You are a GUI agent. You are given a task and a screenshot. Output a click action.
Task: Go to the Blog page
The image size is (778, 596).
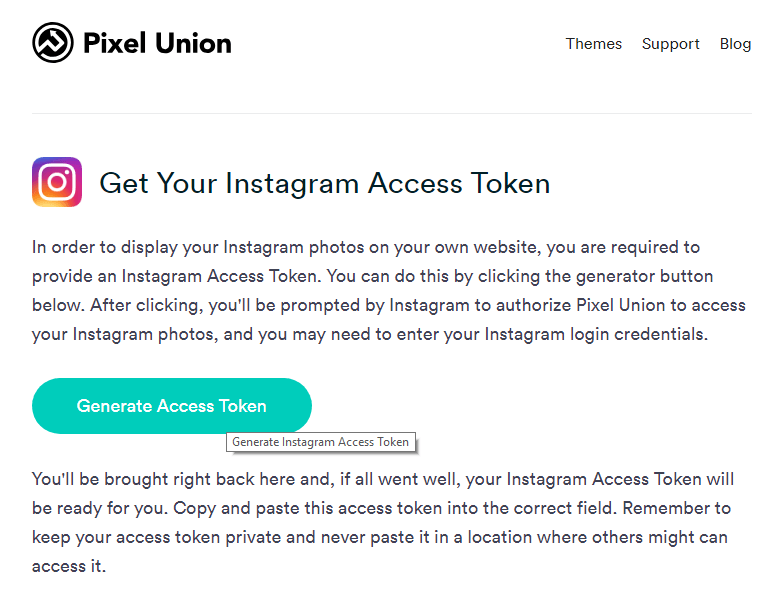click(735, 44)
